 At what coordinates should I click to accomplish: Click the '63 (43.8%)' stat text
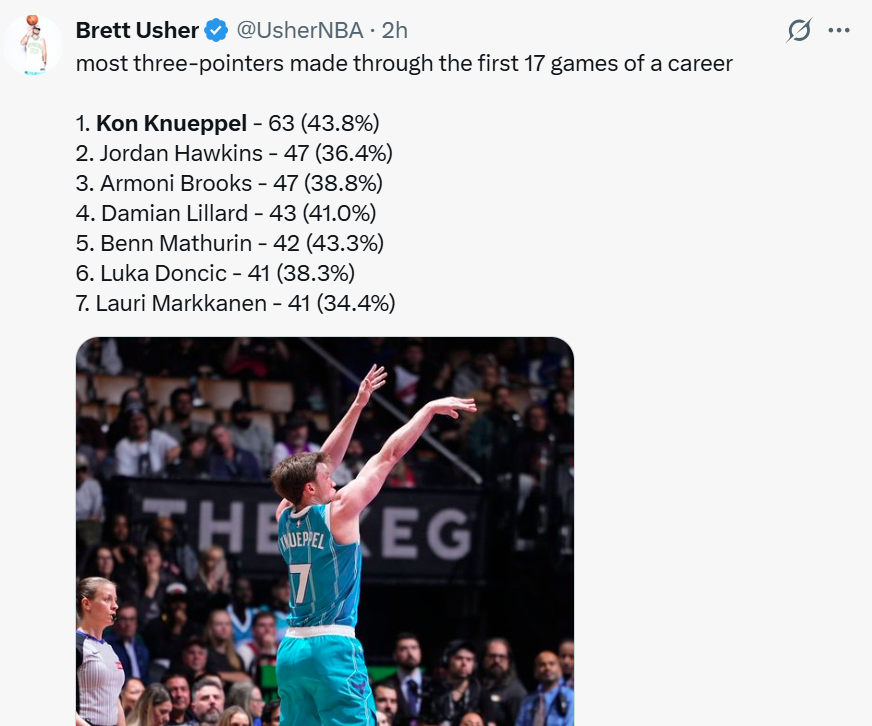coord(324,124)
